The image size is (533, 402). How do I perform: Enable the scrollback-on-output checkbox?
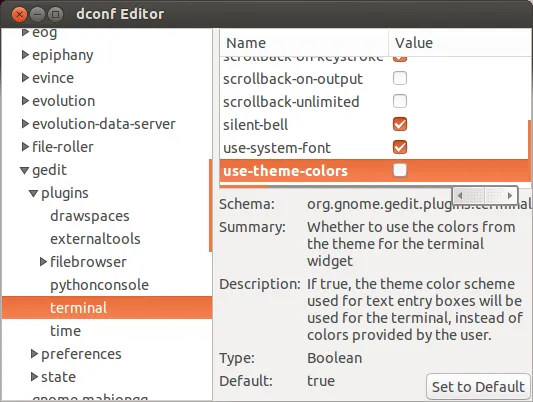[x=400, y=78]
